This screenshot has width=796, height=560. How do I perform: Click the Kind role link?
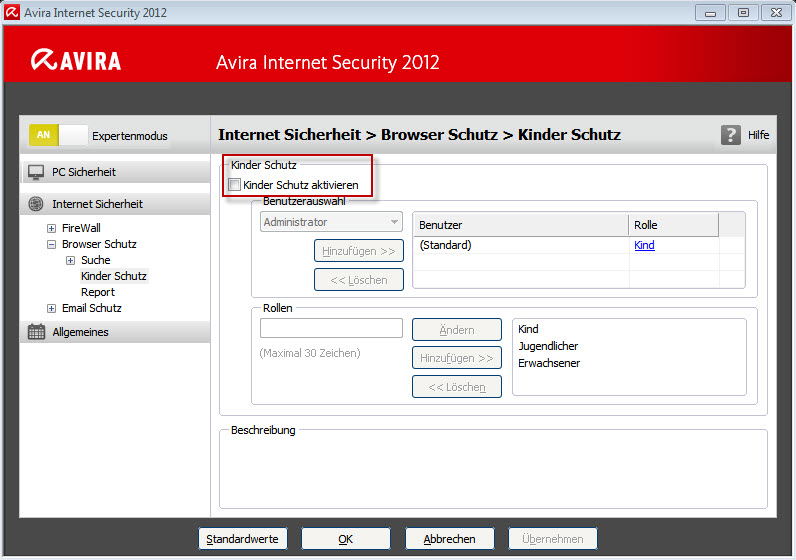click(x=644, y=245)
